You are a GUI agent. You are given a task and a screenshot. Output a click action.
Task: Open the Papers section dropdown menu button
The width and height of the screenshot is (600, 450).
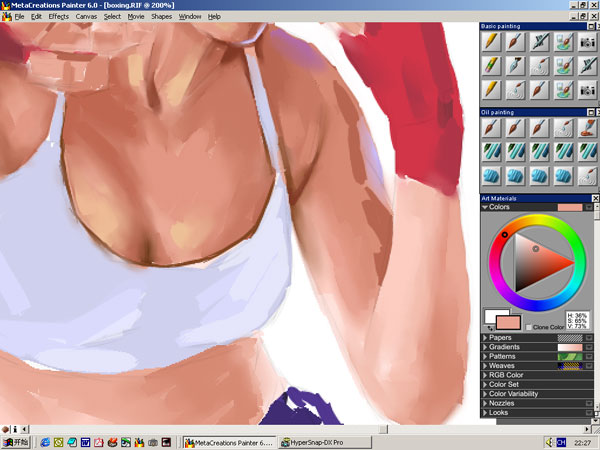tap(589, 338)
